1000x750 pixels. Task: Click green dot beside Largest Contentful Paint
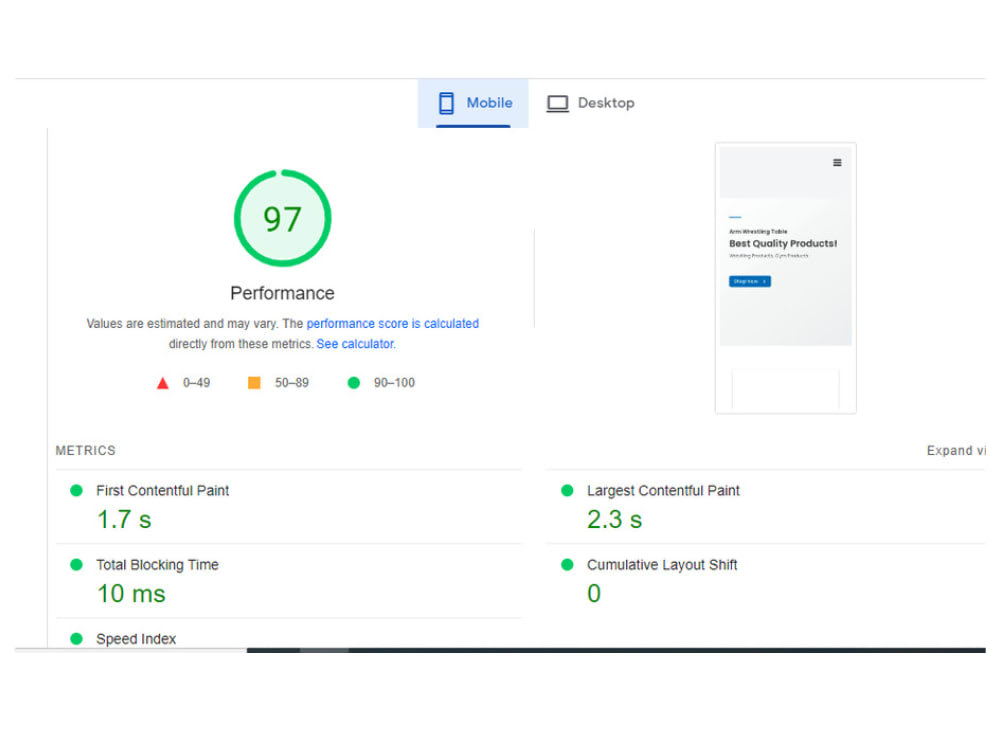coord(568,491)
